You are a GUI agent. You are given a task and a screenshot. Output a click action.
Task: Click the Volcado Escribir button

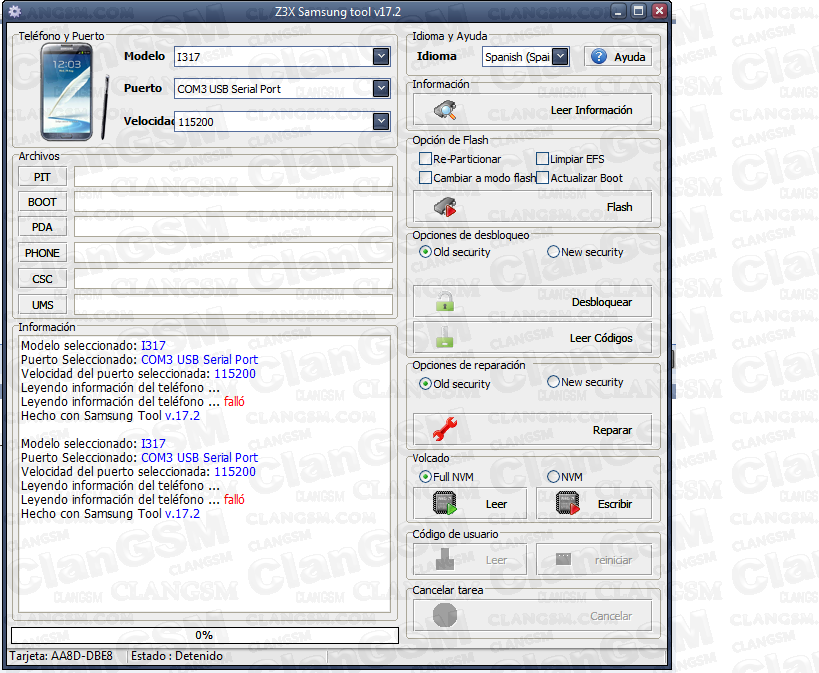coord(594,504)
